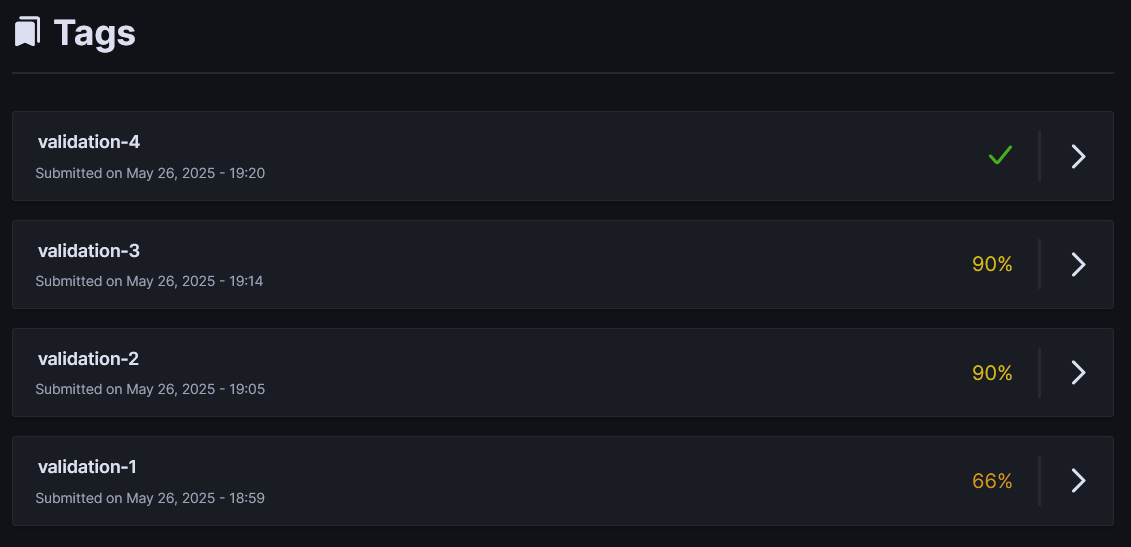Image resolution: width=1131 pixels, height=547 pixels.
Task: Click the 90% score on validation-3
Action: [992, 264]
